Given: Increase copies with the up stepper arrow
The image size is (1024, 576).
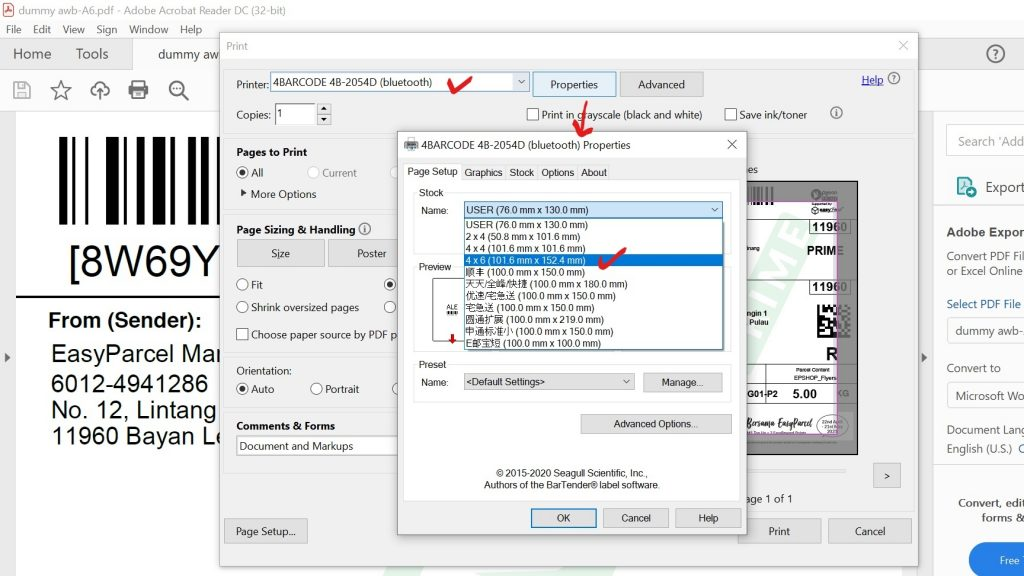Looking at the screenshot, I should tap(323, 108).
